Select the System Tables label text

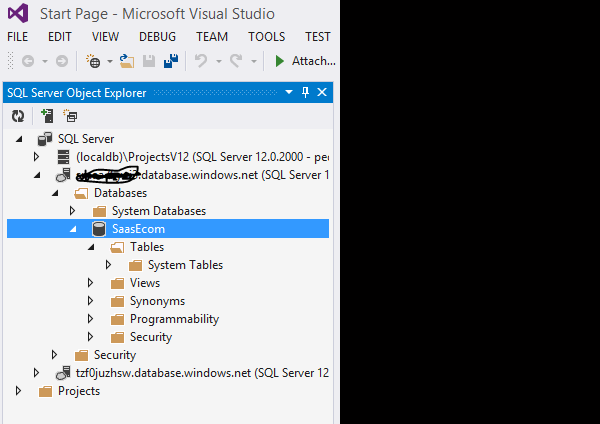(x=185, y=265)
